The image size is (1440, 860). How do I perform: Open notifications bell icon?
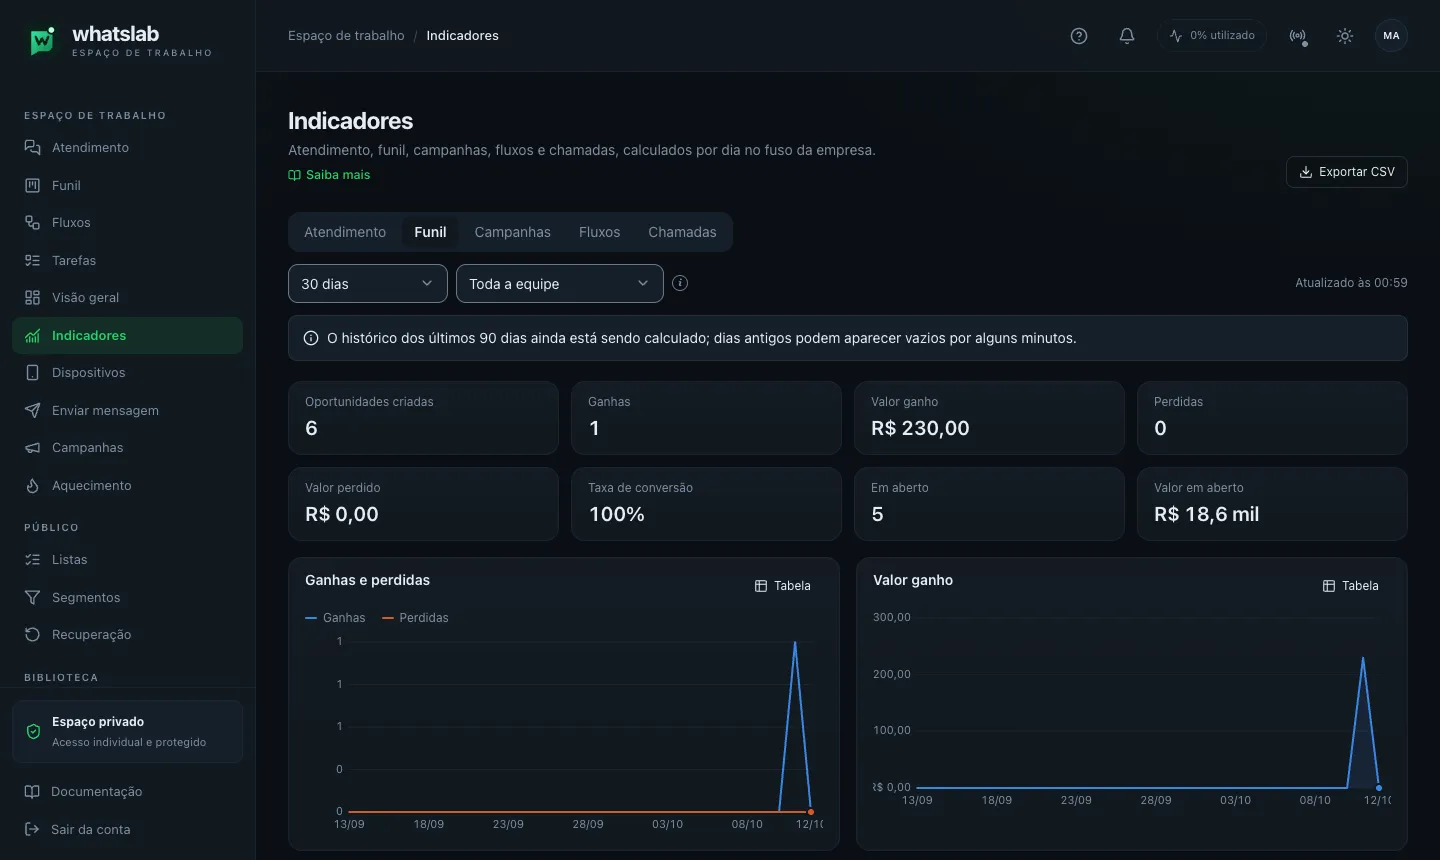point(1127,36)
